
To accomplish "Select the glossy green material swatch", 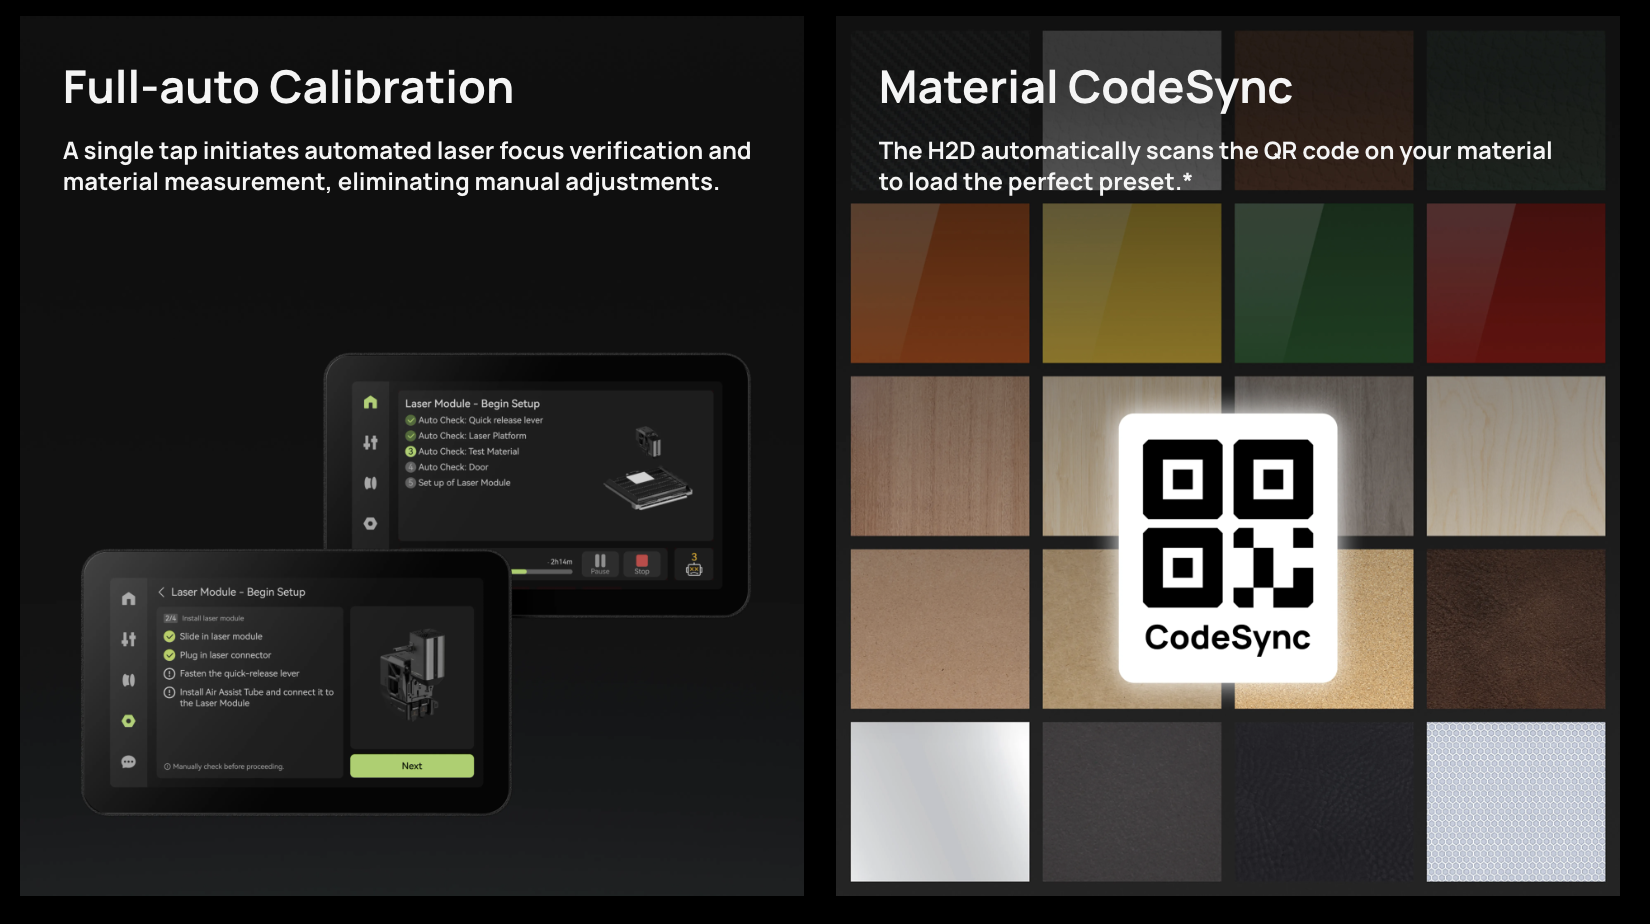I will pos(1324,283).
